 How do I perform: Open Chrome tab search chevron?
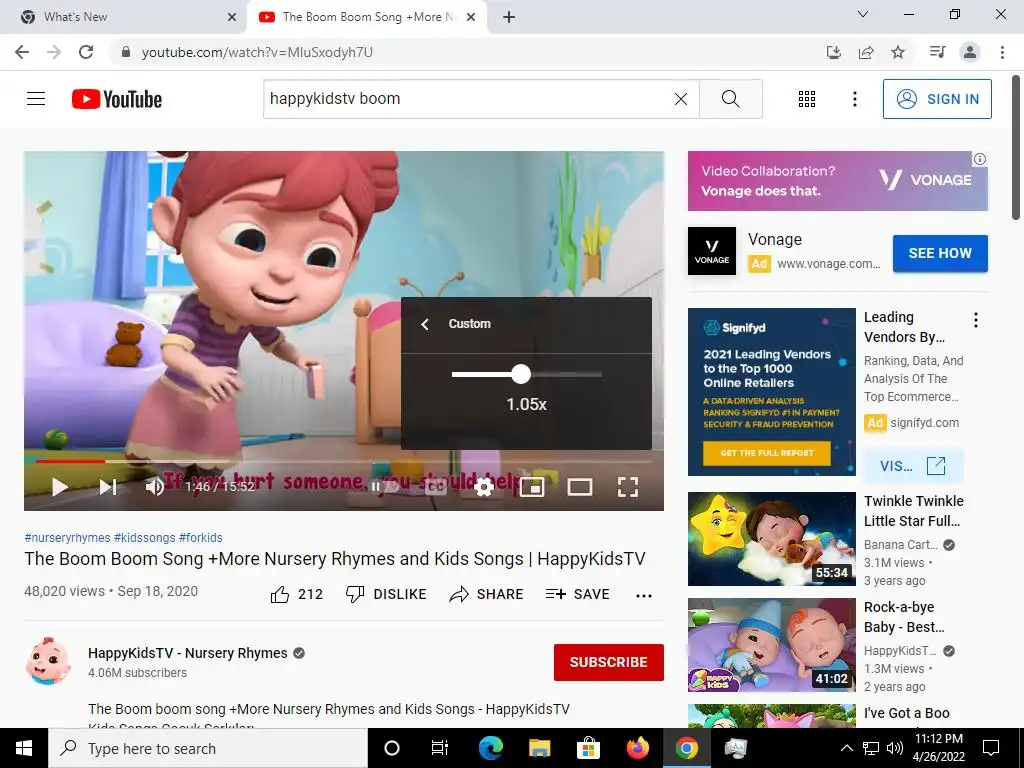point(863,14)
